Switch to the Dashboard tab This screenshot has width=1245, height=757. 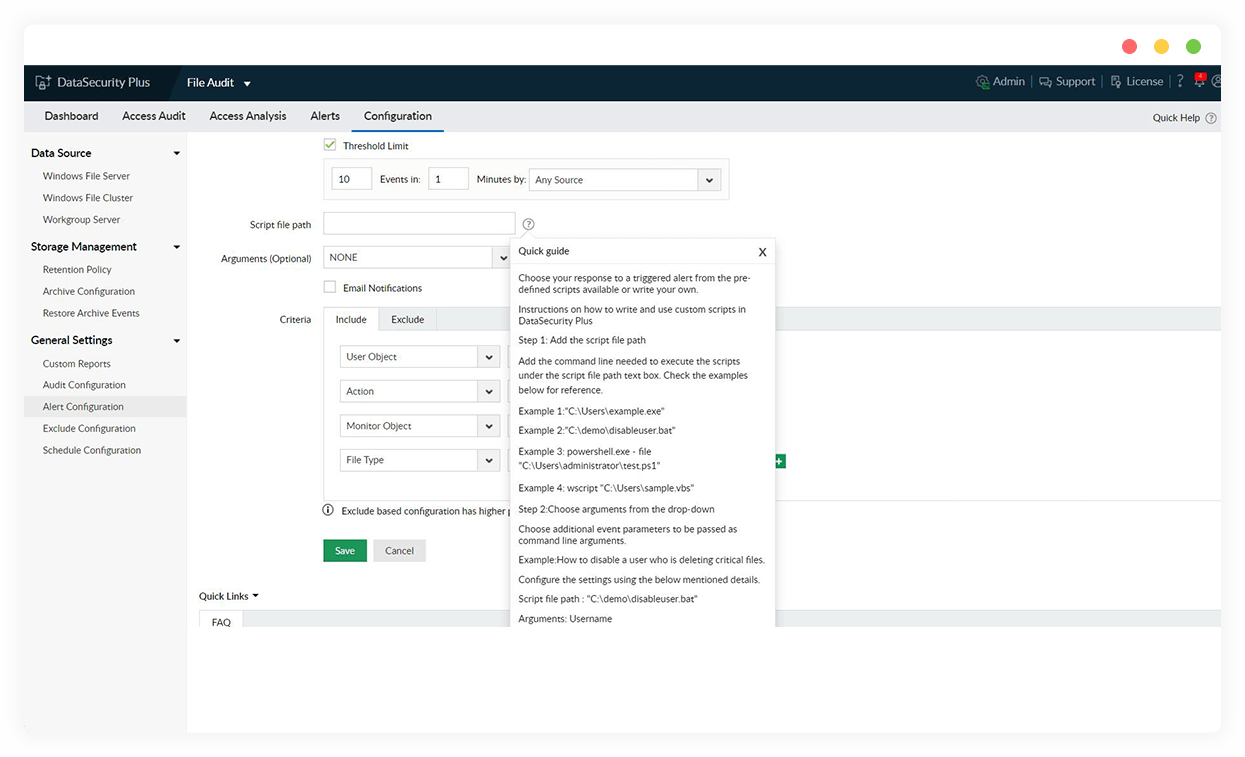point(71,116)
